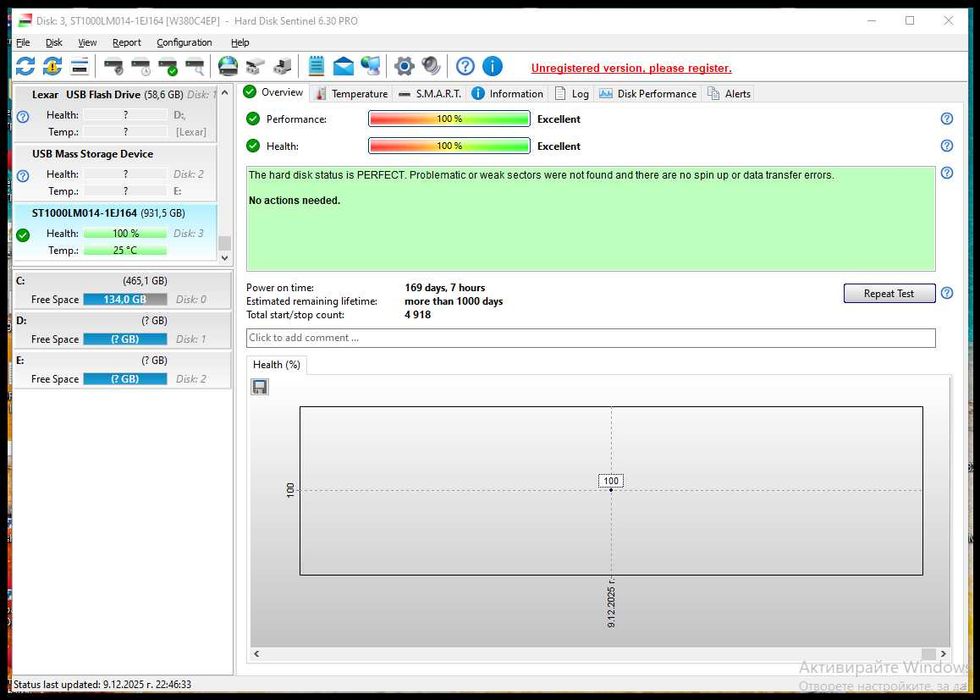Screen dimensions: 980x700
Task: Click the 'Status last updated' status bar text
Action: pyautogui.click(x=102, y=684)
